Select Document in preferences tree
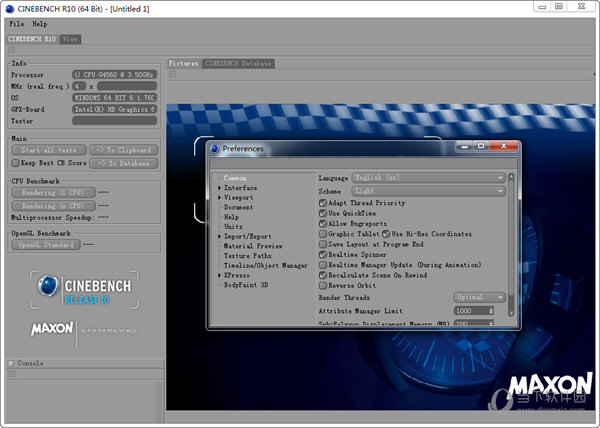Viewport: 600px width, 428px height. 238,207
